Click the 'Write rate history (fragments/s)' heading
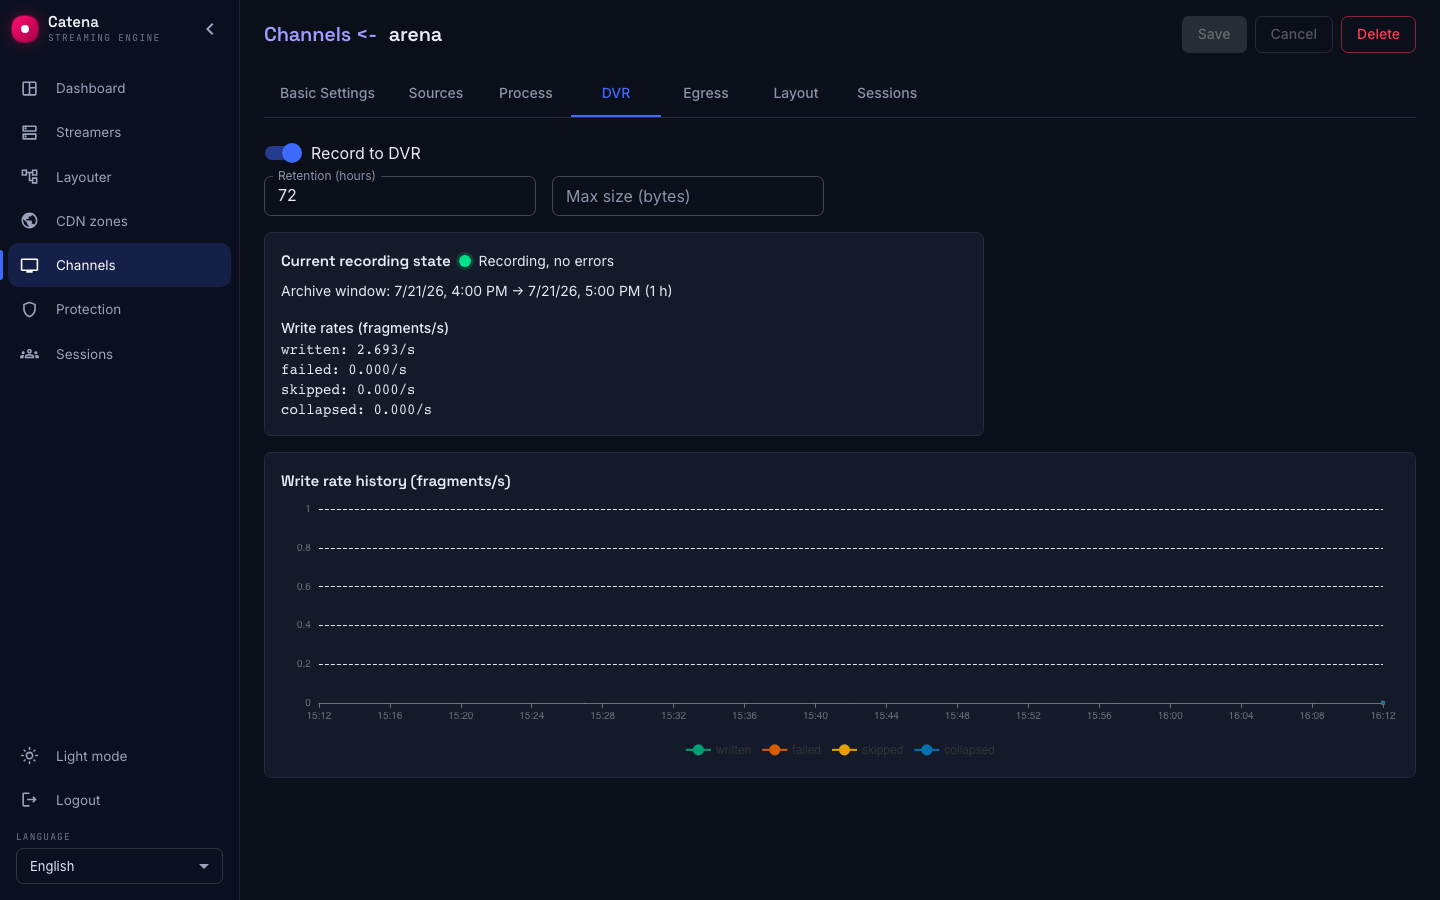 coord(396,481)
